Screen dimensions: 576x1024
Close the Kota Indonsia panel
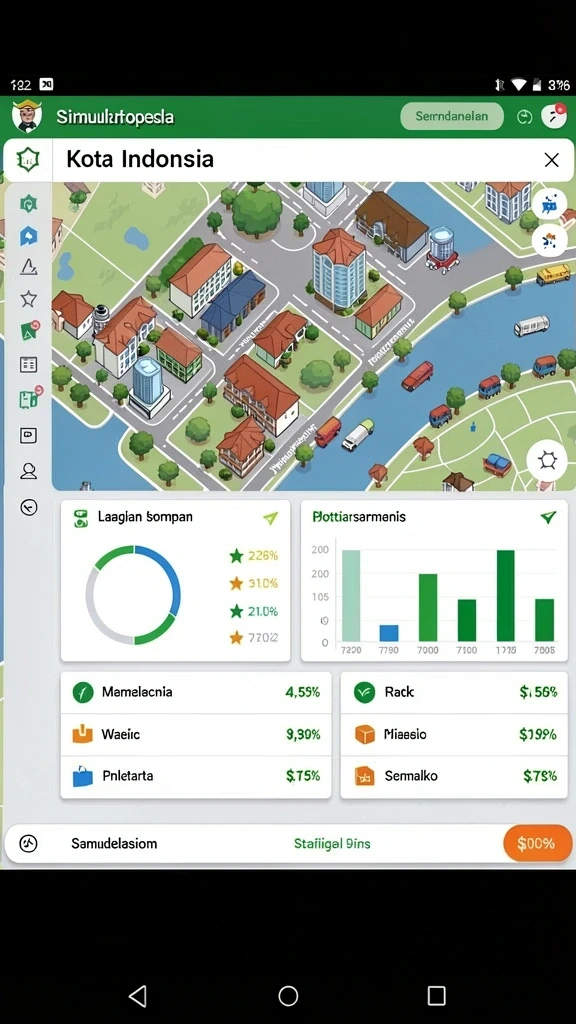pyautogui.click(x=552, y=159)
